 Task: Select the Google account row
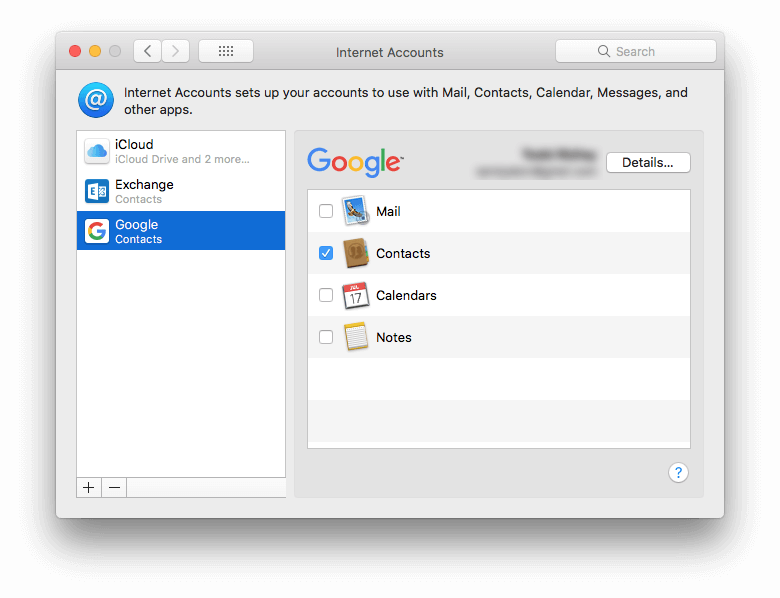[x=181, y=231]
